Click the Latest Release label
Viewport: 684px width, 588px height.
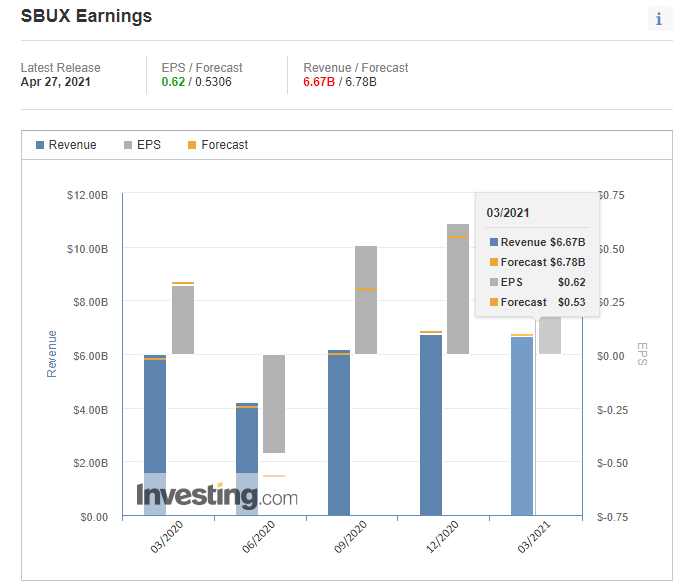point(61,68)
